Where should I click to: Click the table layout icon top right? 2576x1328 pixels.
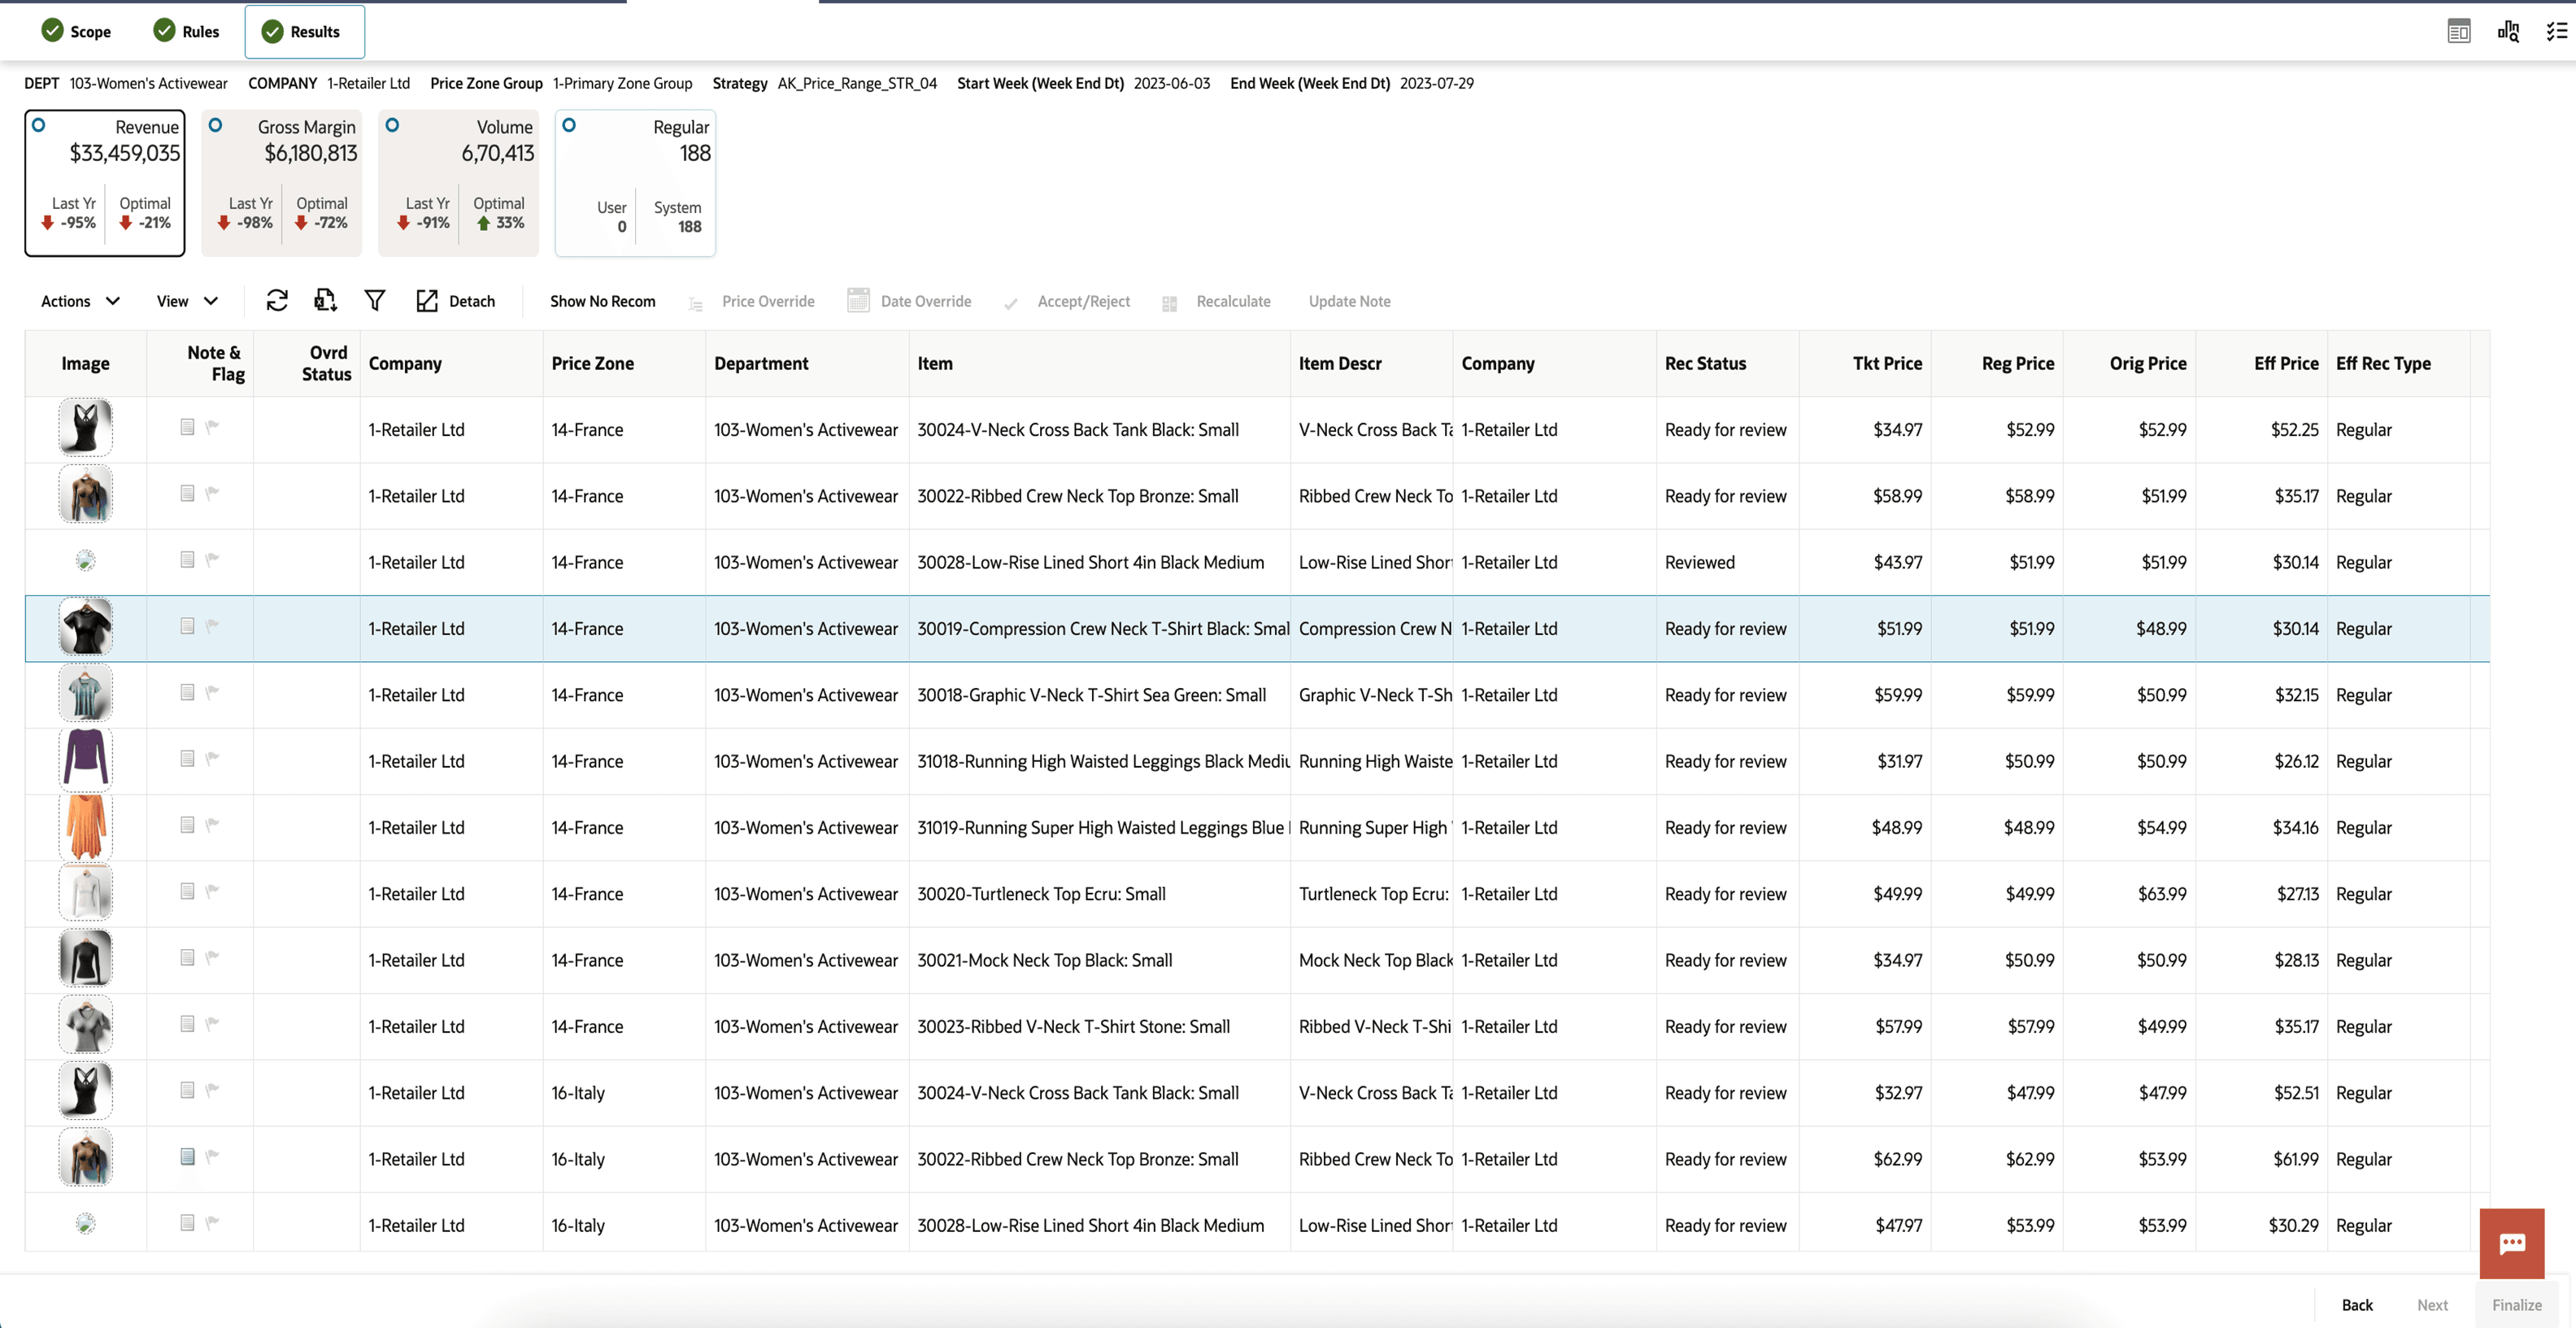pos(2459,31)
